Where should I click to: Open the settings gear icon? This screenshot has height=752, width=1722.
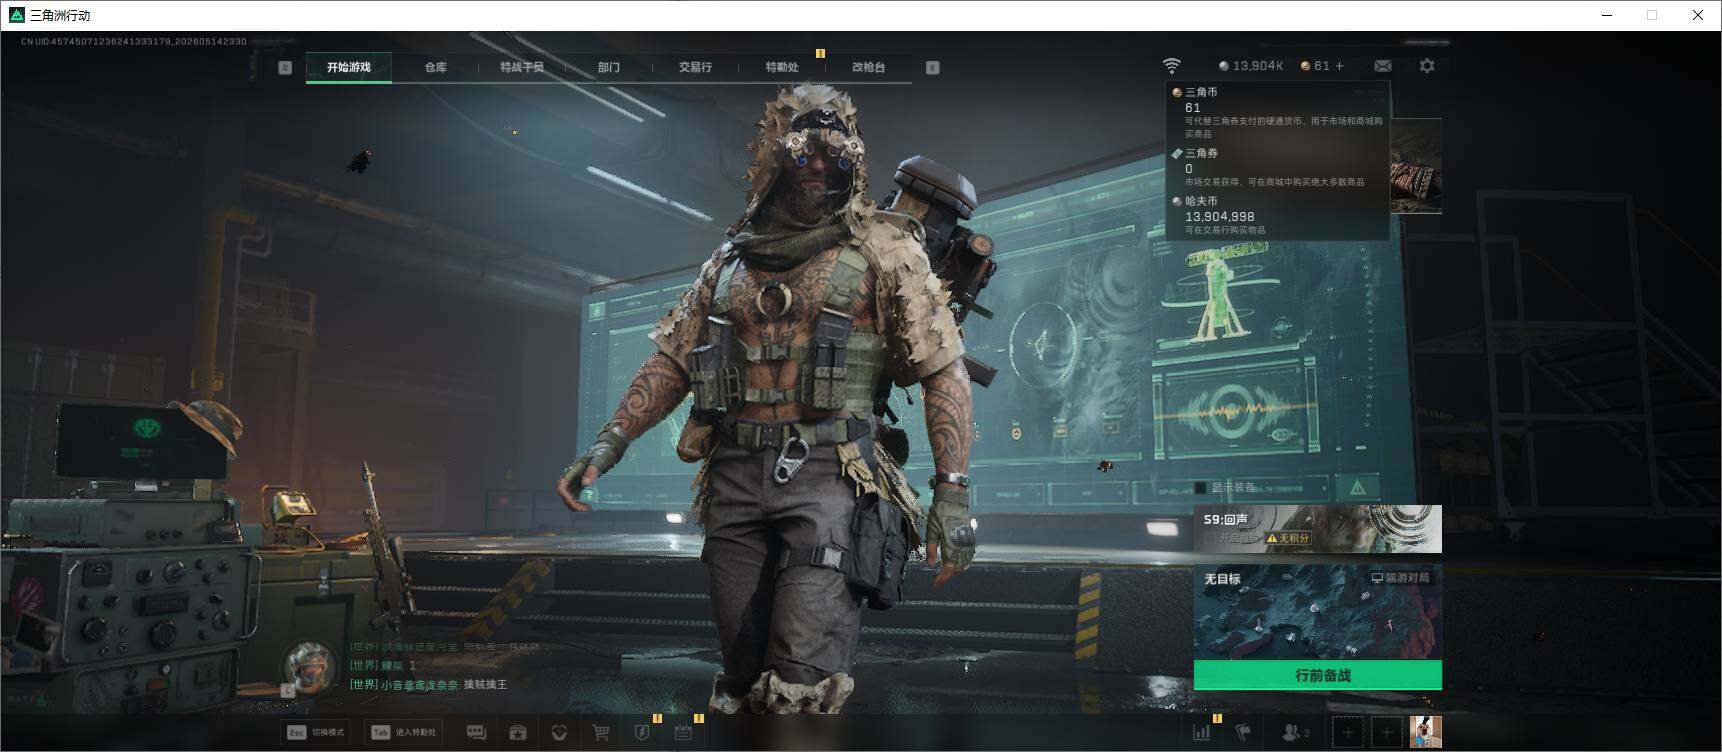(x=1427, y=66)
